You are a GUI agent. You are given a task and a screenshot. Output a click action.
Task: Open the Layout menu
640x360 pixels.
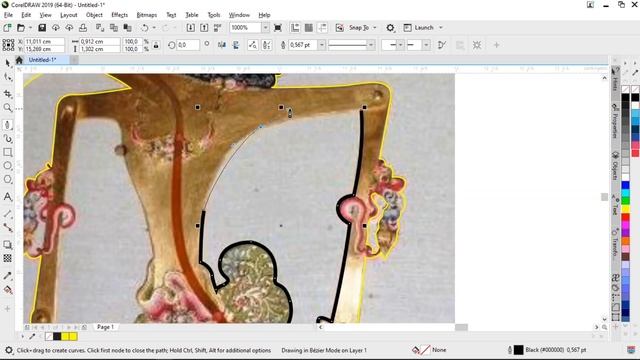point(69,15)
